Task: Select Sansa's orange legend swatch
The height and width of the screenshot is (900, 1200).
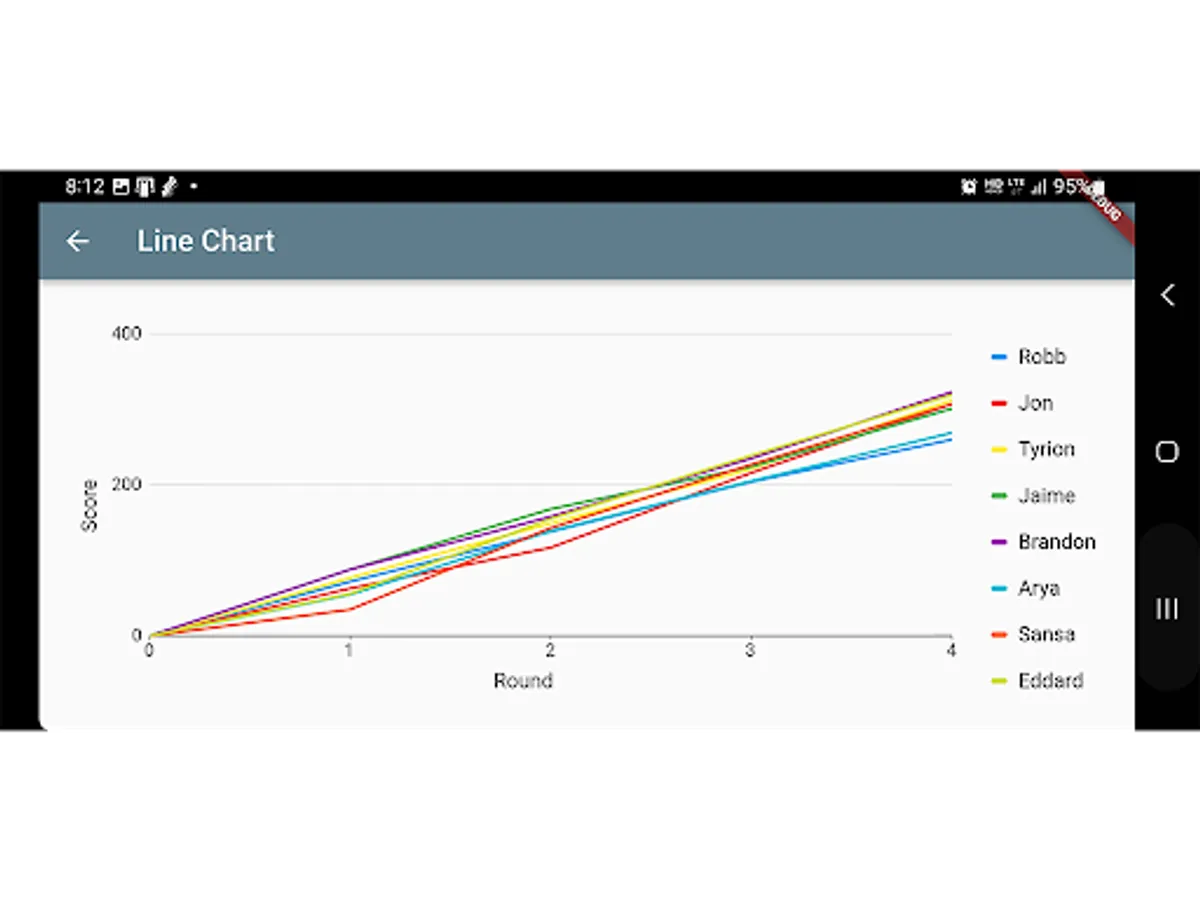Action: pyautogui.click(x=998, y=635)
